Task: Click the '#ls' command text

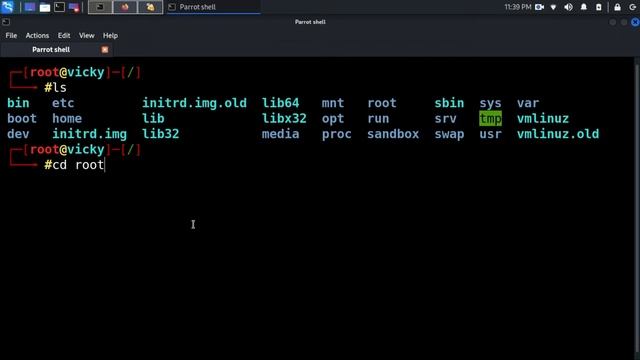Action: (x=55, y=87)
